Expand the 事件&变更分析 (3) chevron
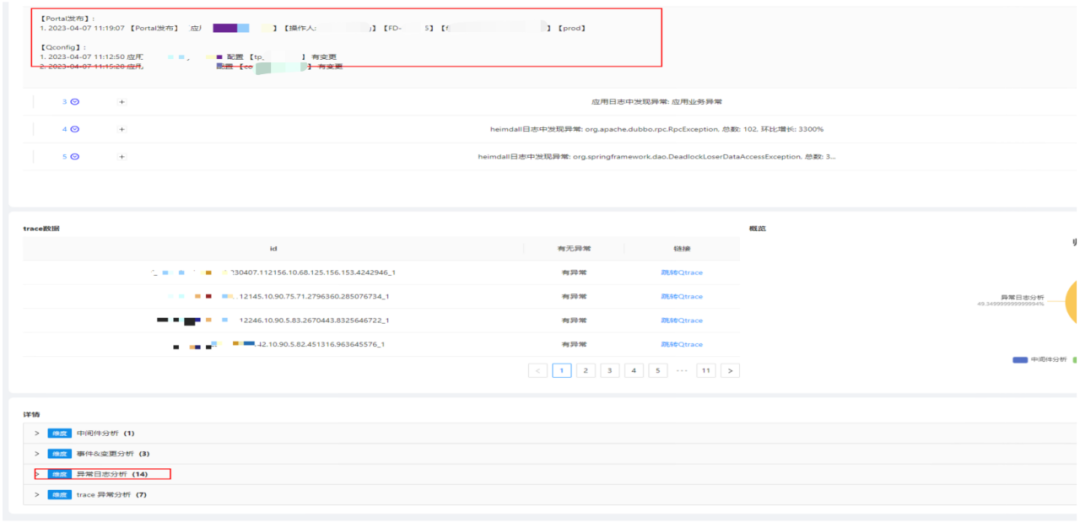Viewport: 1080px width, 528px height. click(x=37, y=454)
